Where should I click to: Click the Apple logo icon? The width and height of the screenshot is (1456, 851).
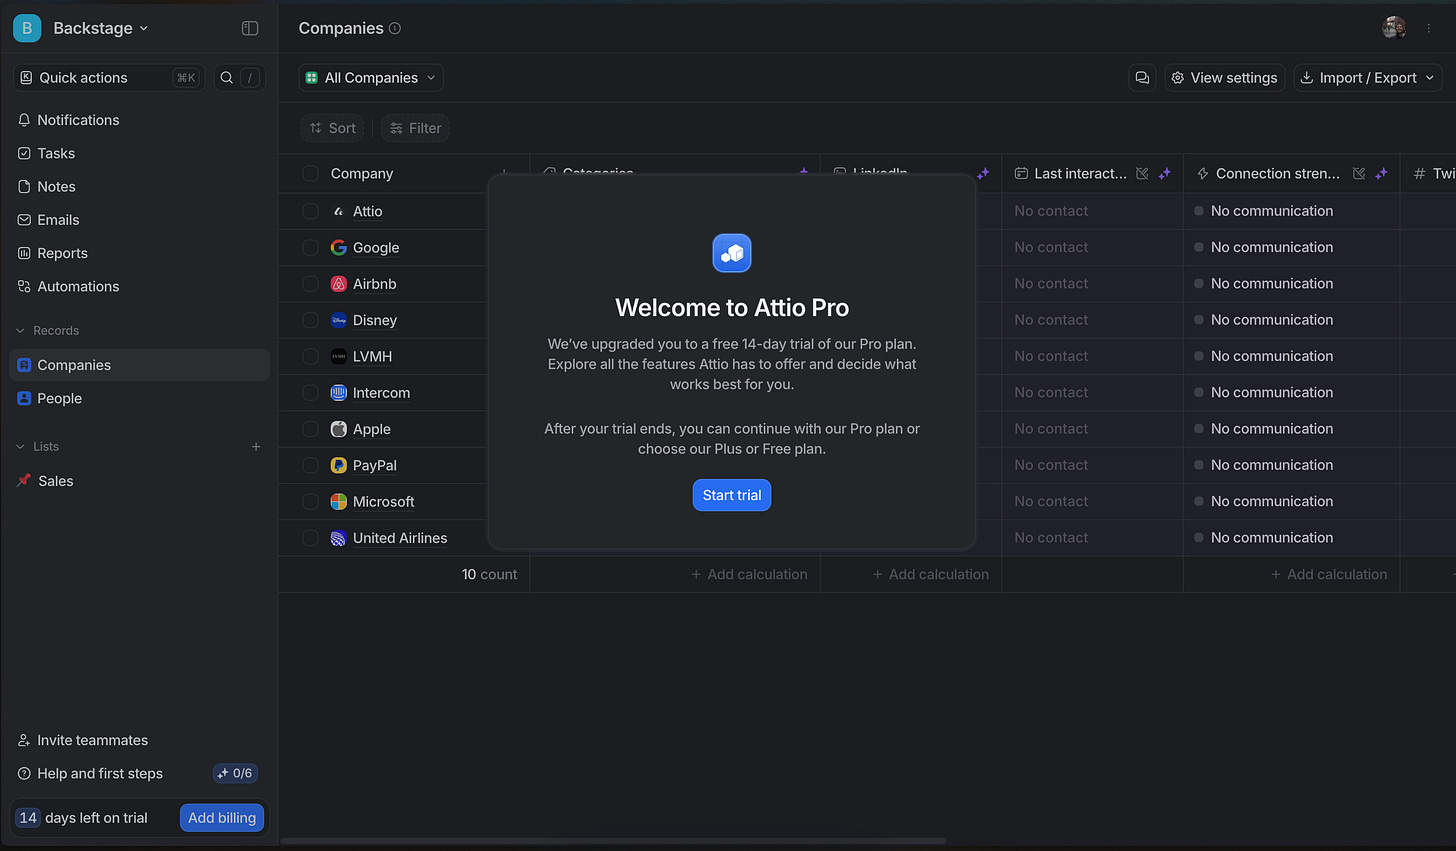[339, 429]
